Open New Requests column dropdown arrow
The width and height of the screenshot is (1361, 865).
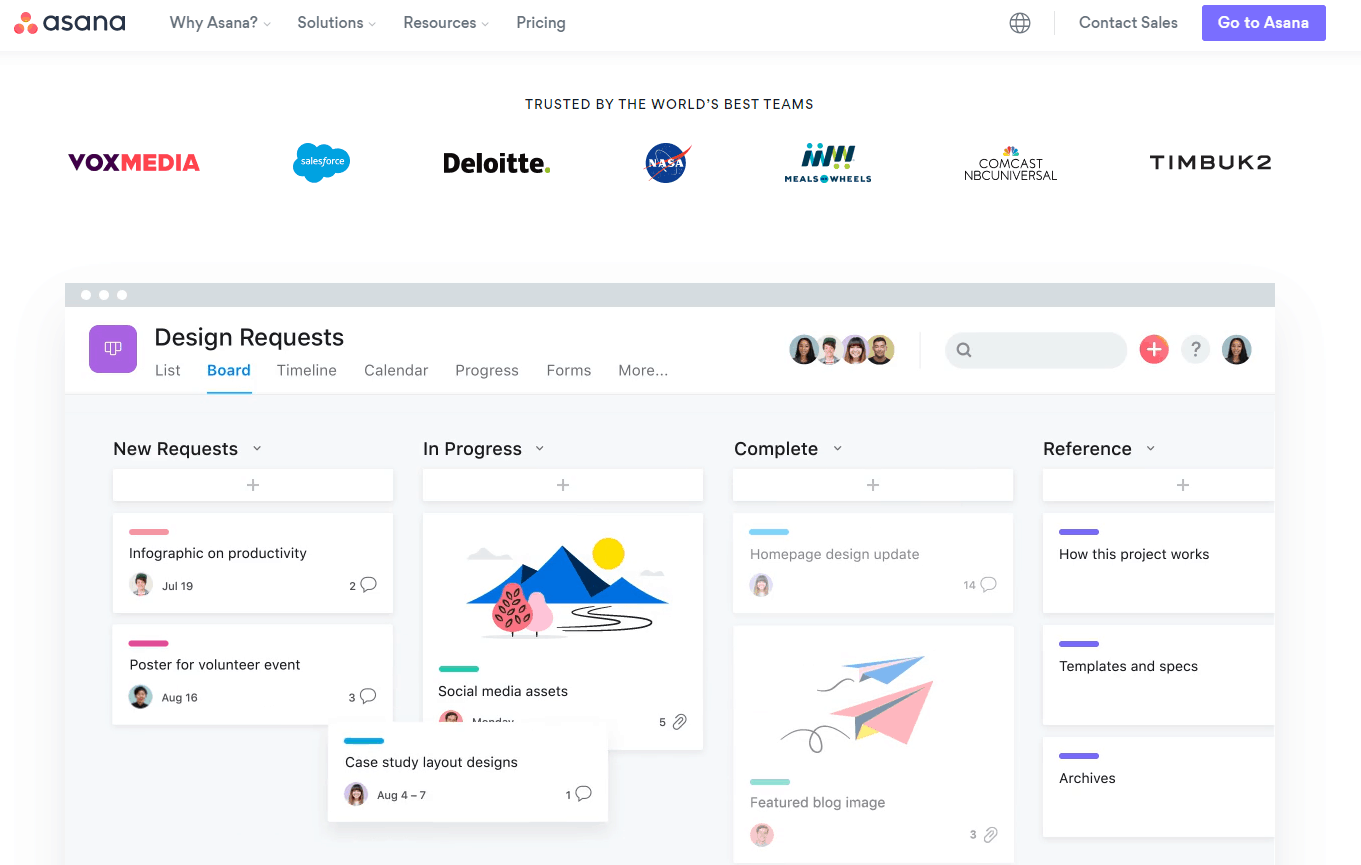pos(257,448)
